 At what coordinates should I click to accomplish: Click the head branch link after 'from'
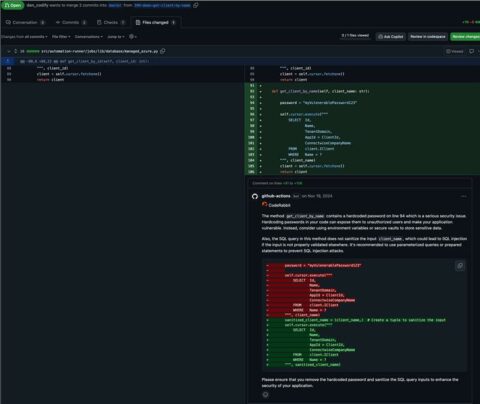[x=162, y=5]
